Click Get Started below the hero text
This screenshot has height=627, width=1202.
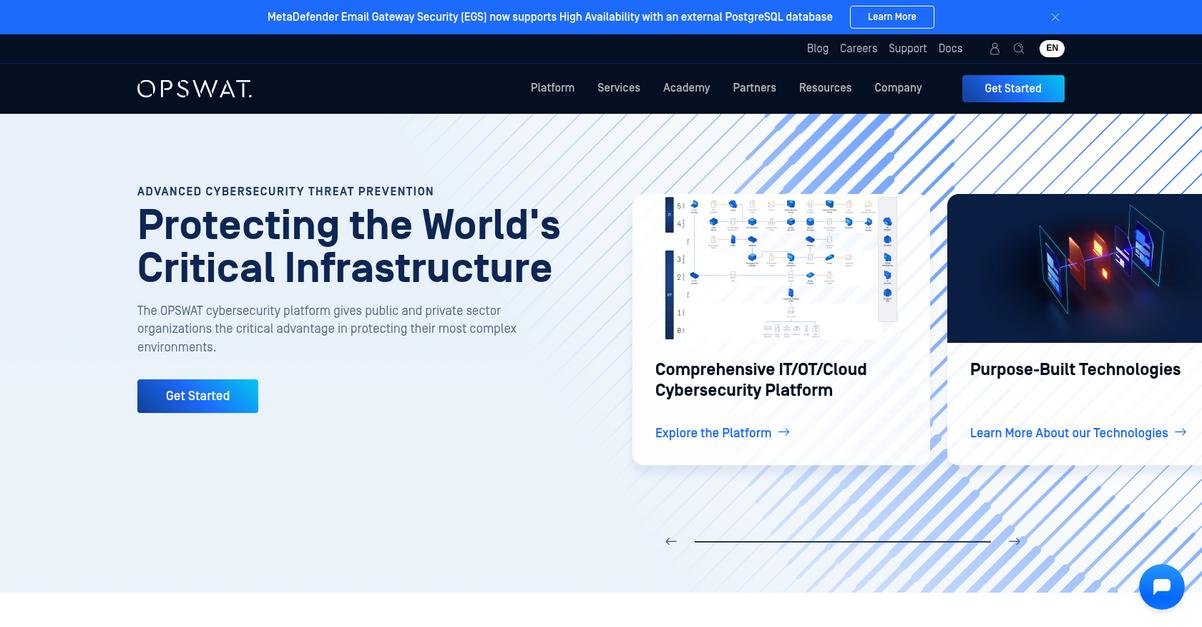pos(197,396)
